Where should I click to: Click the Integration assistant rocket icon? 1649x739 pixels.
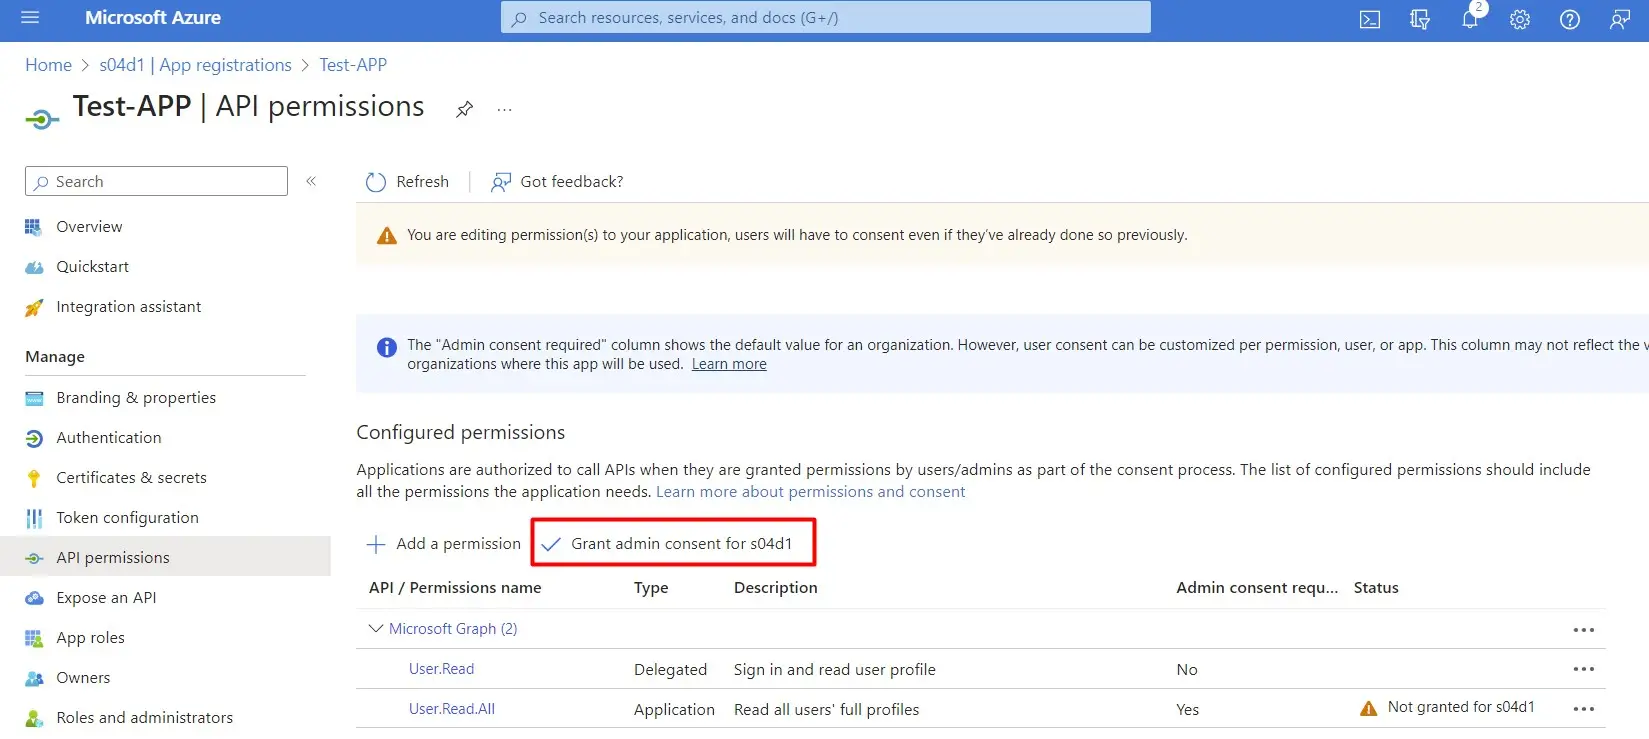[x=34, y=307]
